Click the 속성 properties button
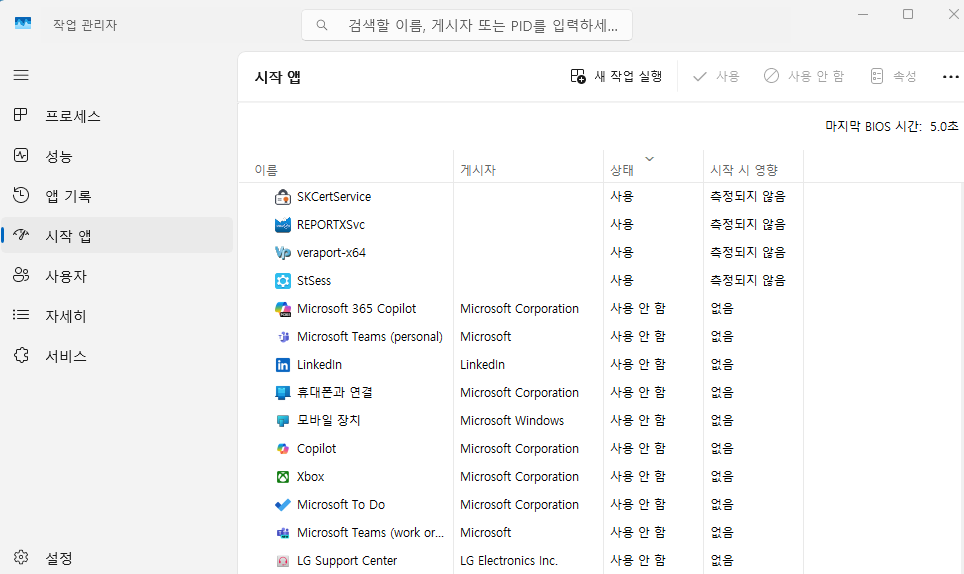 893,76
